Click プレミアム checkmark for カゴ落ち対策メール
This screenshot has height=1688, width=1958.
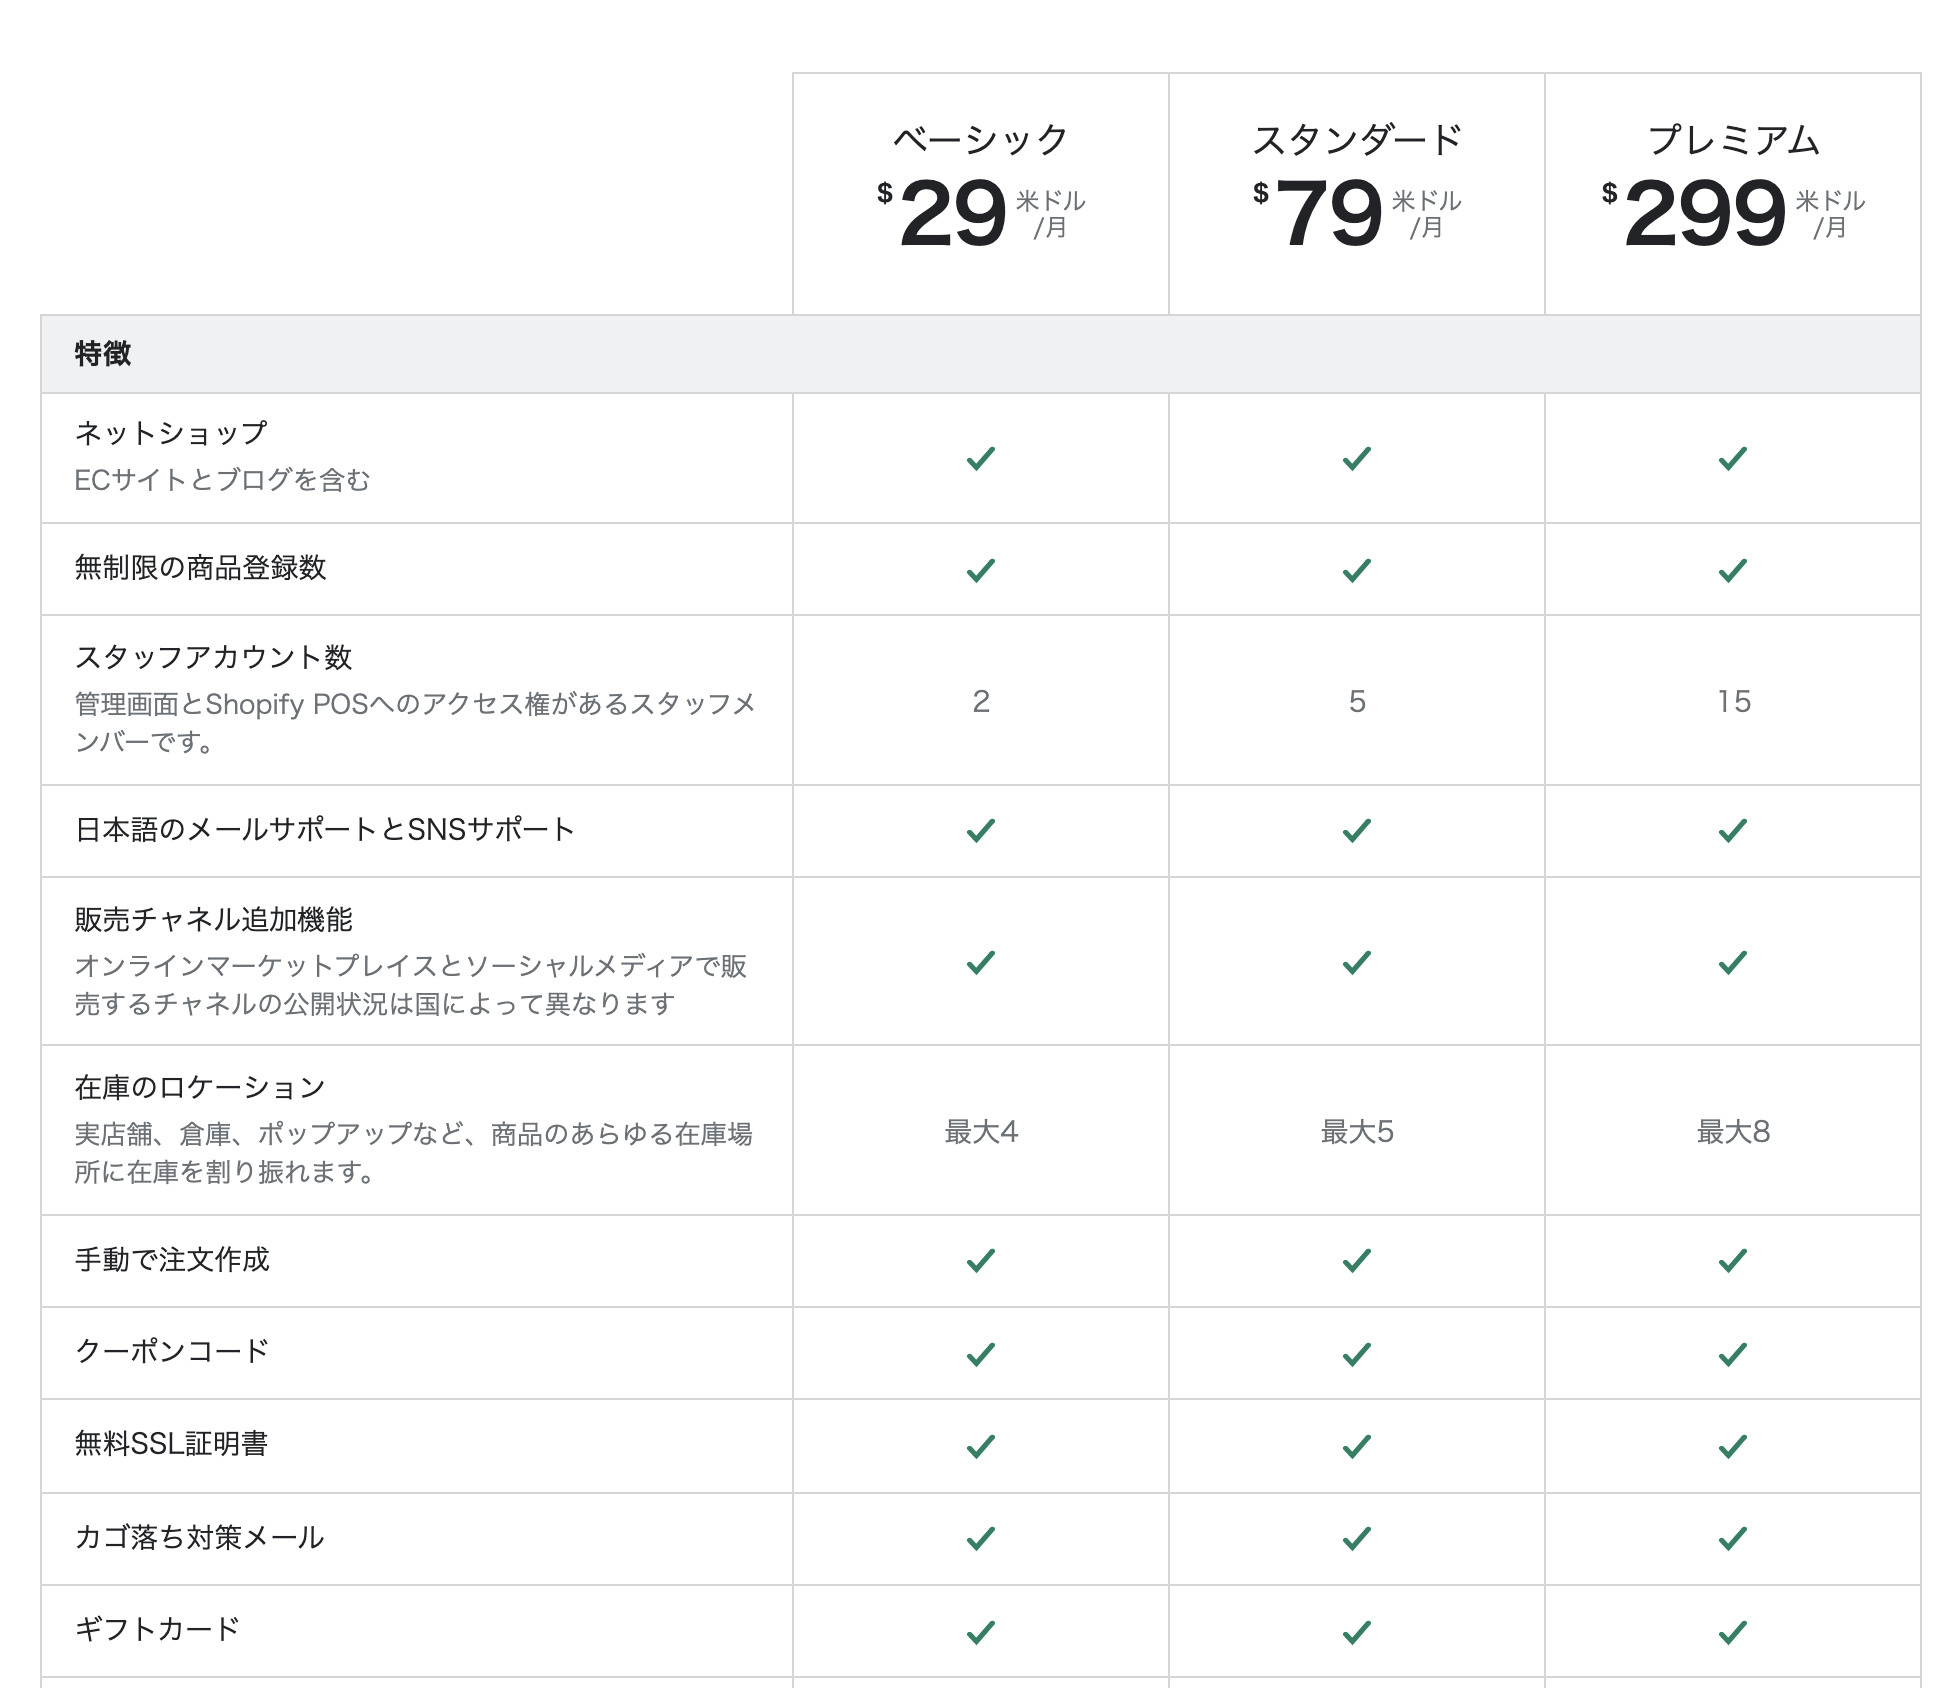(1732, 1538)
